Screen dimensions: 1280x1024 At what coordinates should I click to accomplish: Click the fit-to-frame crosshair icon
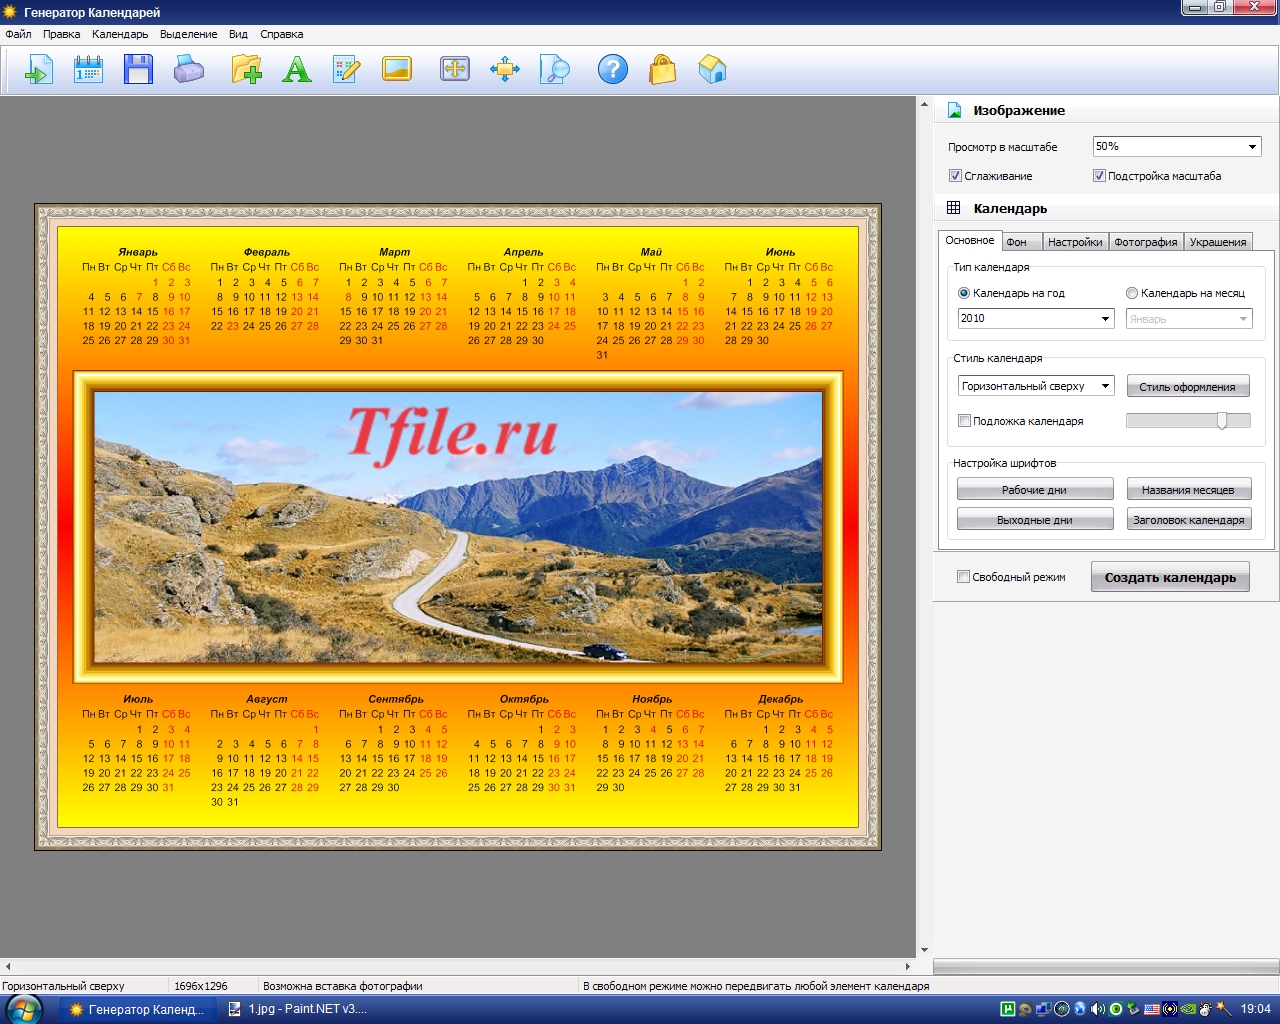click(455, 69)
